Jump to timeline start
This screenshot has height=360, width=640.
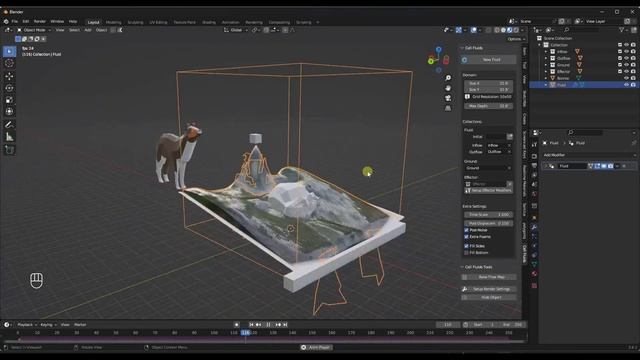[251, 324]
